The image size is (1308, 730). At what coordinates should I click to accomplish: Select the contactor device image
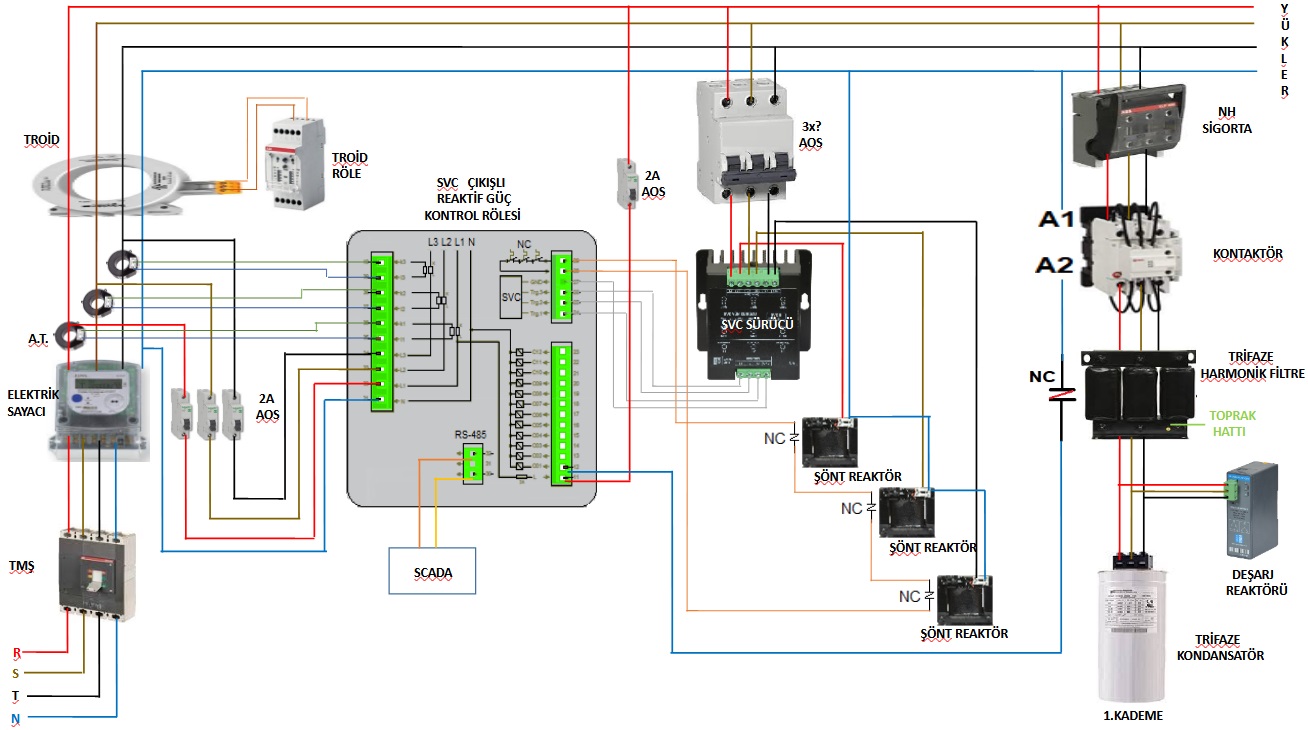coord(1132,257)
